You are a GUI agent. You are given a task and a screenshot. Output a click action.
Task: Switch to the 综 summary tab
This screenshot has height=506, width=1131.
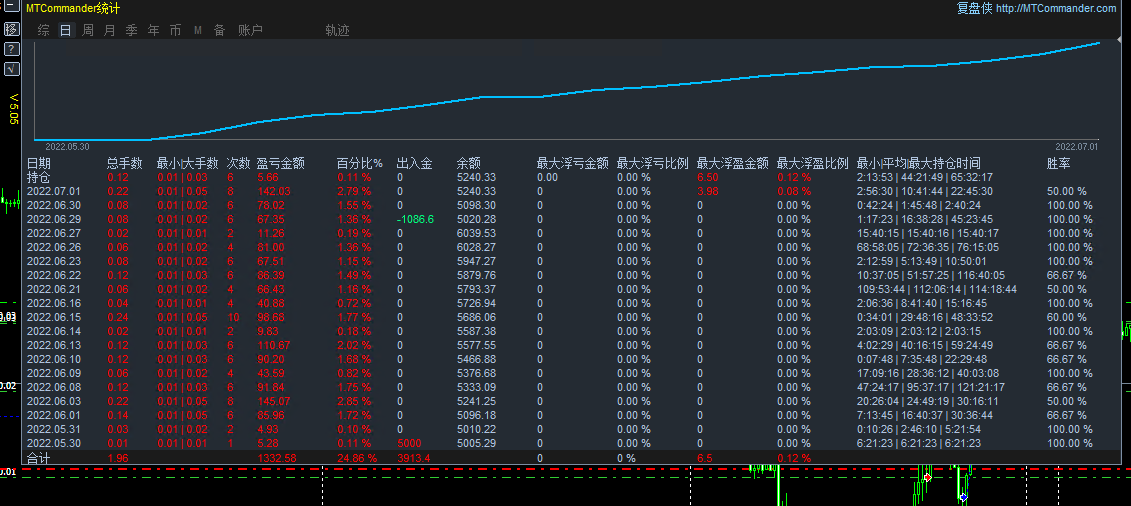point(44,30)
